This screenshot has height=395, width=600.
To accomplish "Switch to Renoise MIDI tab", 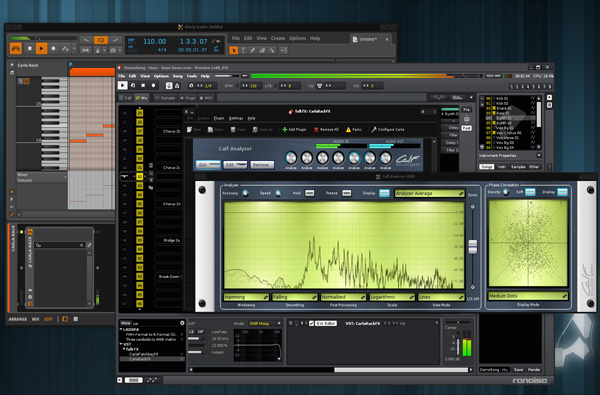I will tap(206, 98).
